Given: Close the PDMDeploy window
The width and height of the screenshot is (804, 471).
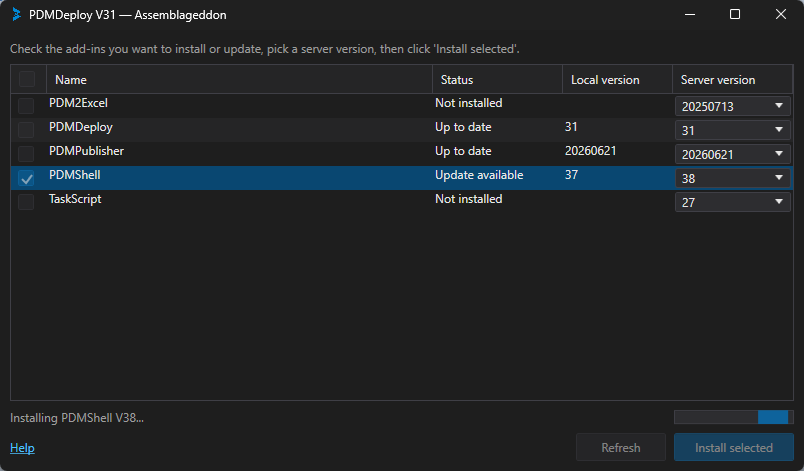Looking at the screenshot, I should click(780, 14).
